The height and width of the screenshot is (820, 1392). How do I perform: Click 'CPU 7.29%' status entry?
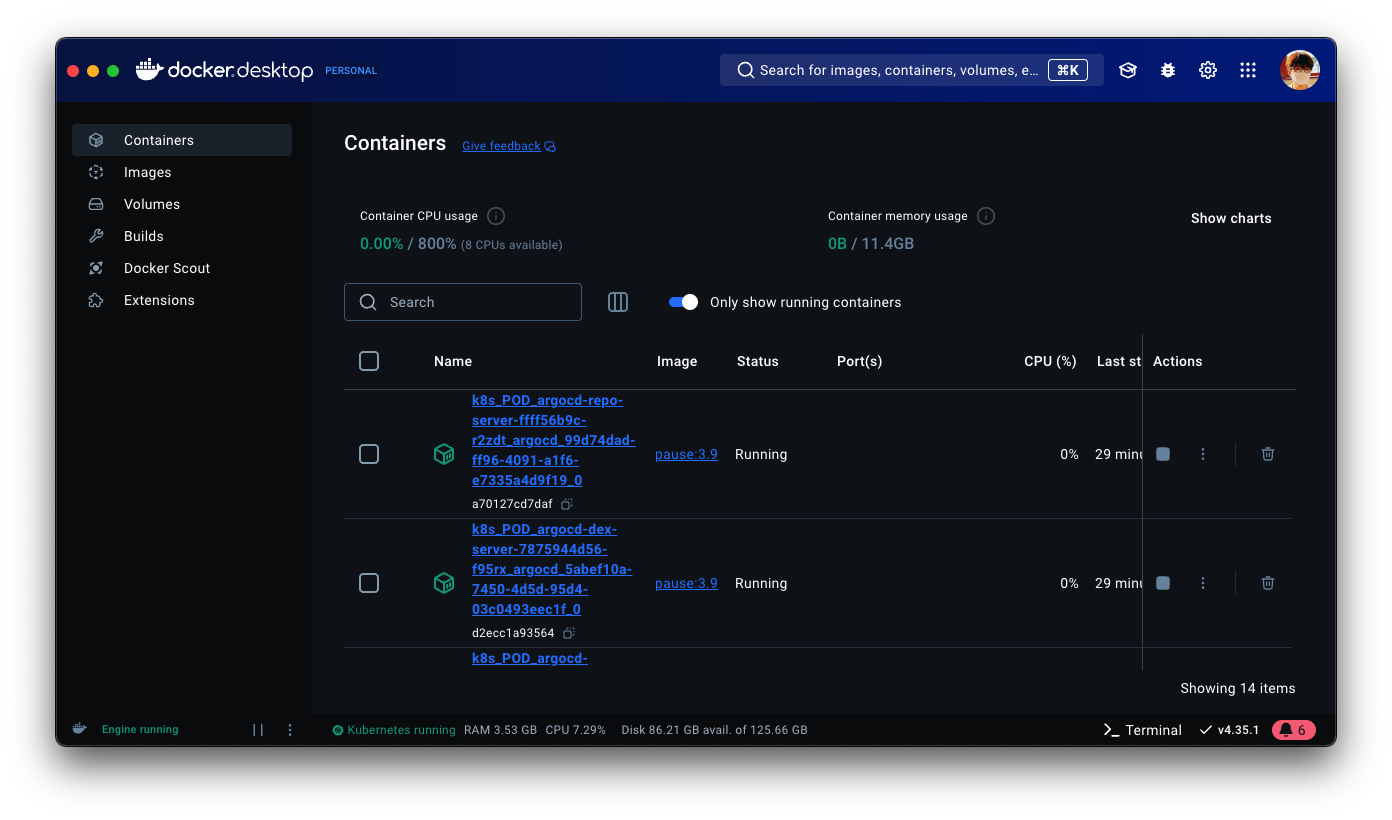[x=576, y=730]
